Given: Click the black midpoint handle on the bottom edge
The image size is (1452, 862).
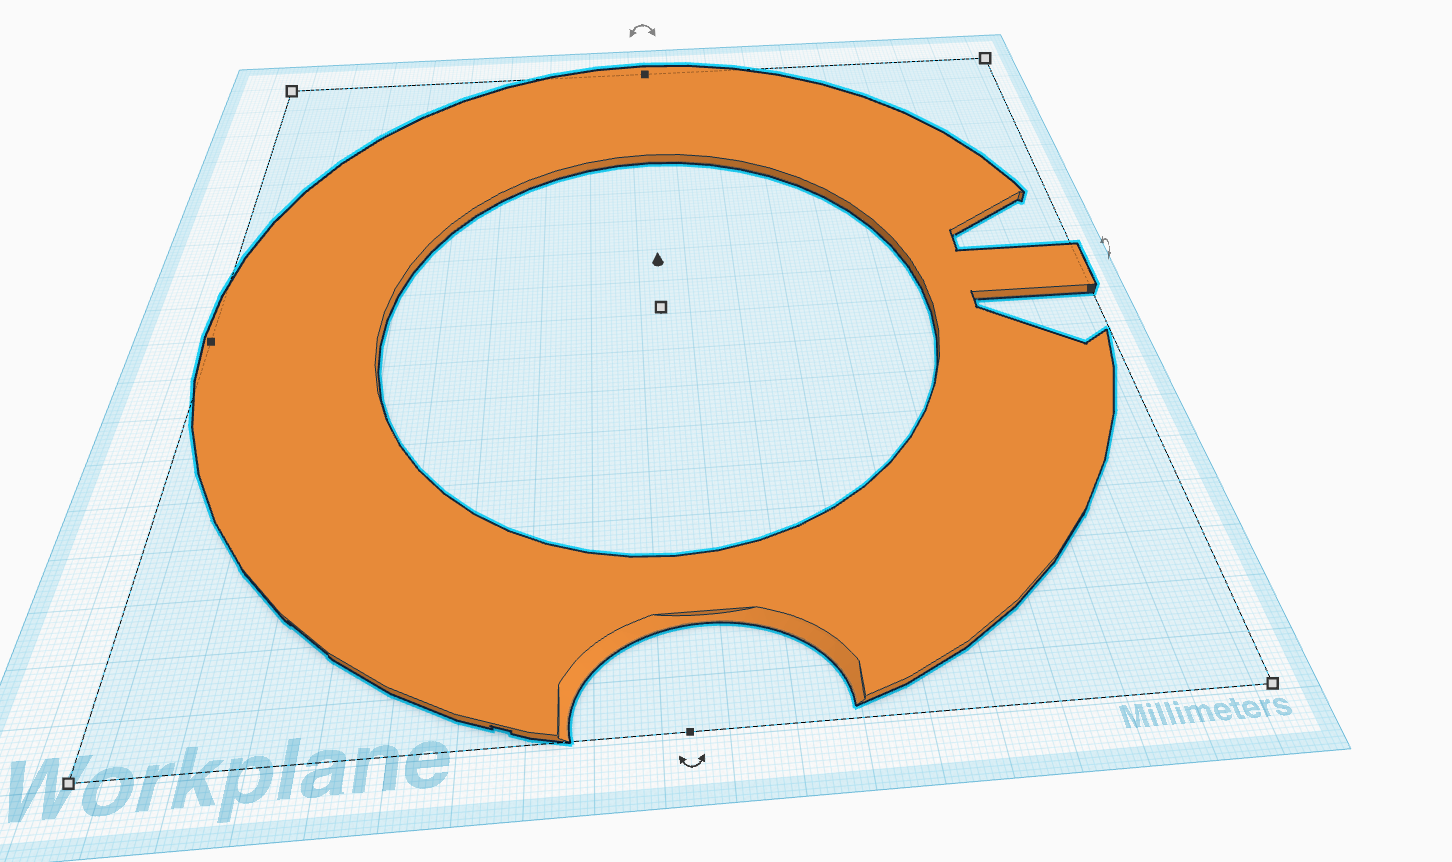Looking at the screenshot, I should pyautogui.click(x=690, y=732).
